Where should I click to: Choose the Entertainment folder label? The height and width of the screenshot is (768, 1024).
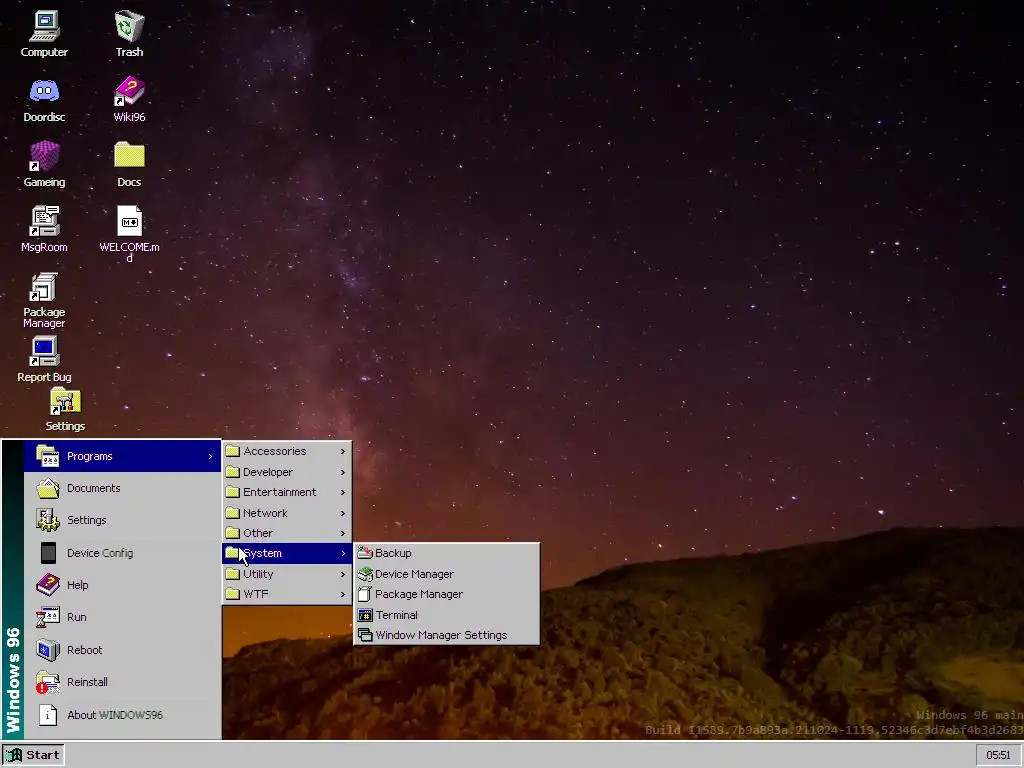[280, 492]
